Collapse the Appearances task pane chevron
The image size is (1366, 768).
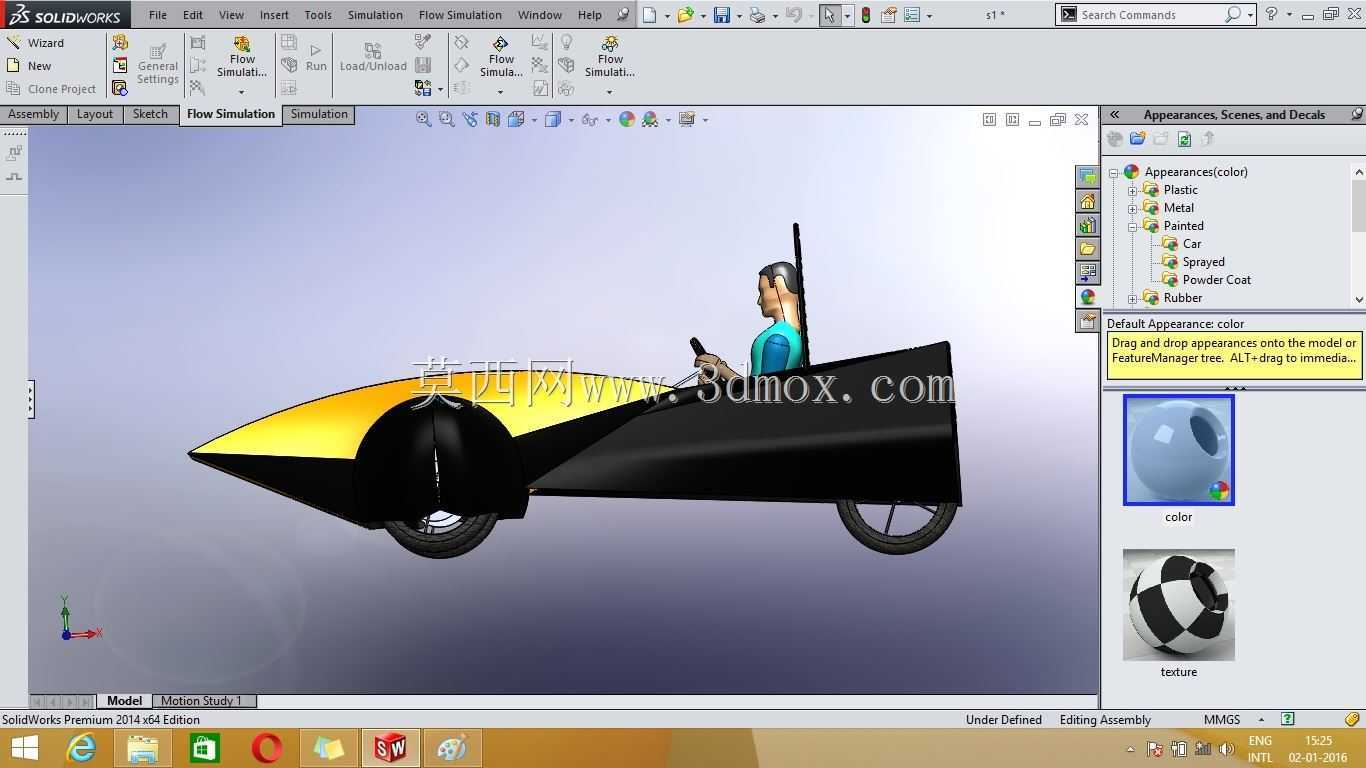(x=1114, y=115)
